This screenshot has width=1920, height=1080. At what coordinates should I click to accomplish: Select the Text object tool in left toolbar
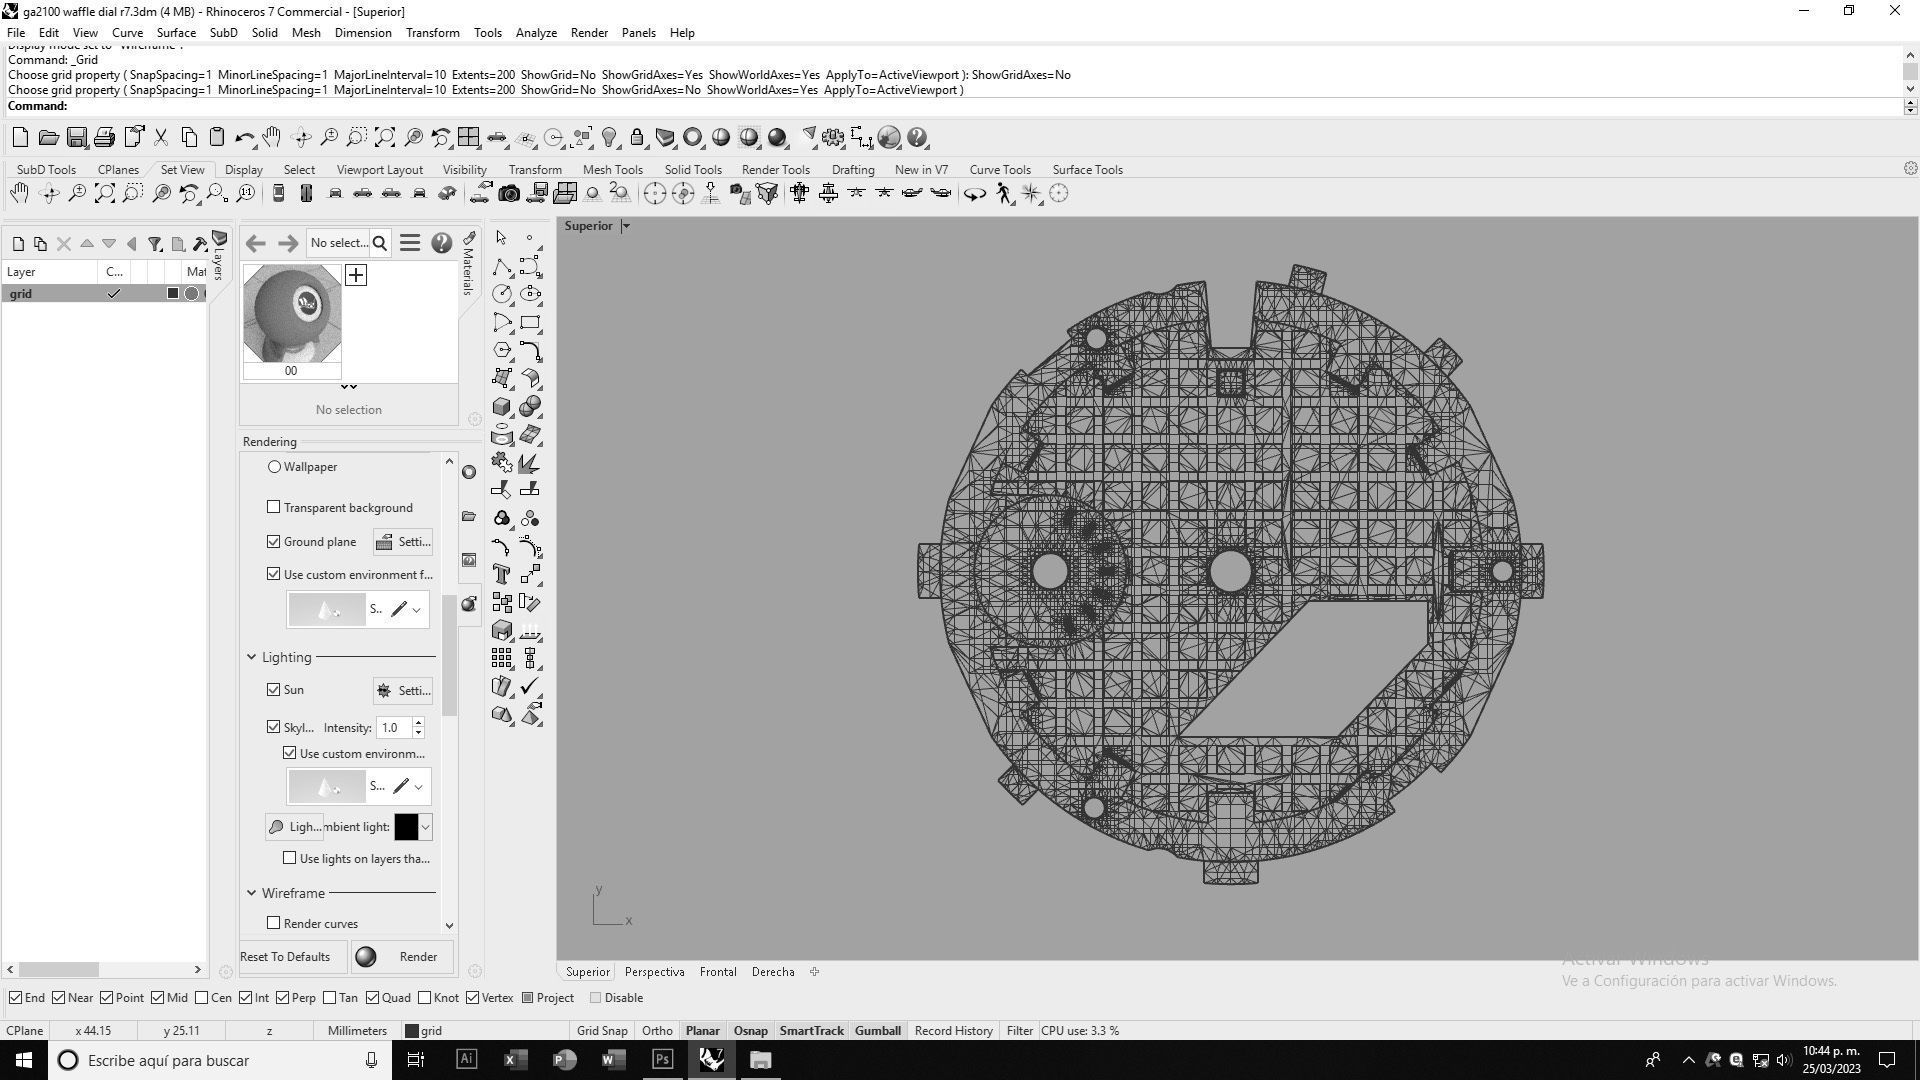(502, 574)
